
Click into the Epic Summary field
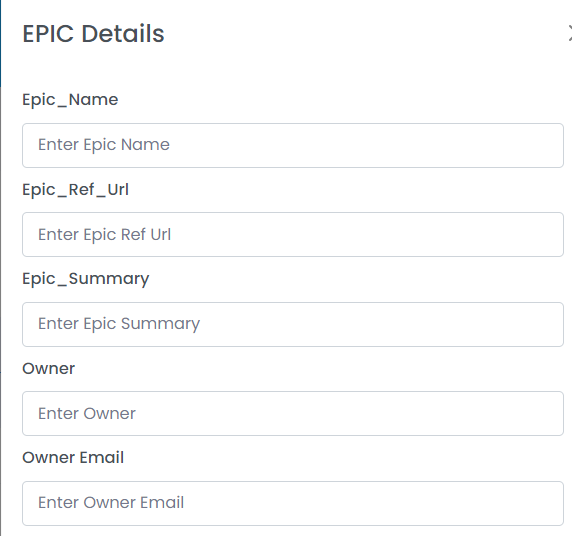293,324
